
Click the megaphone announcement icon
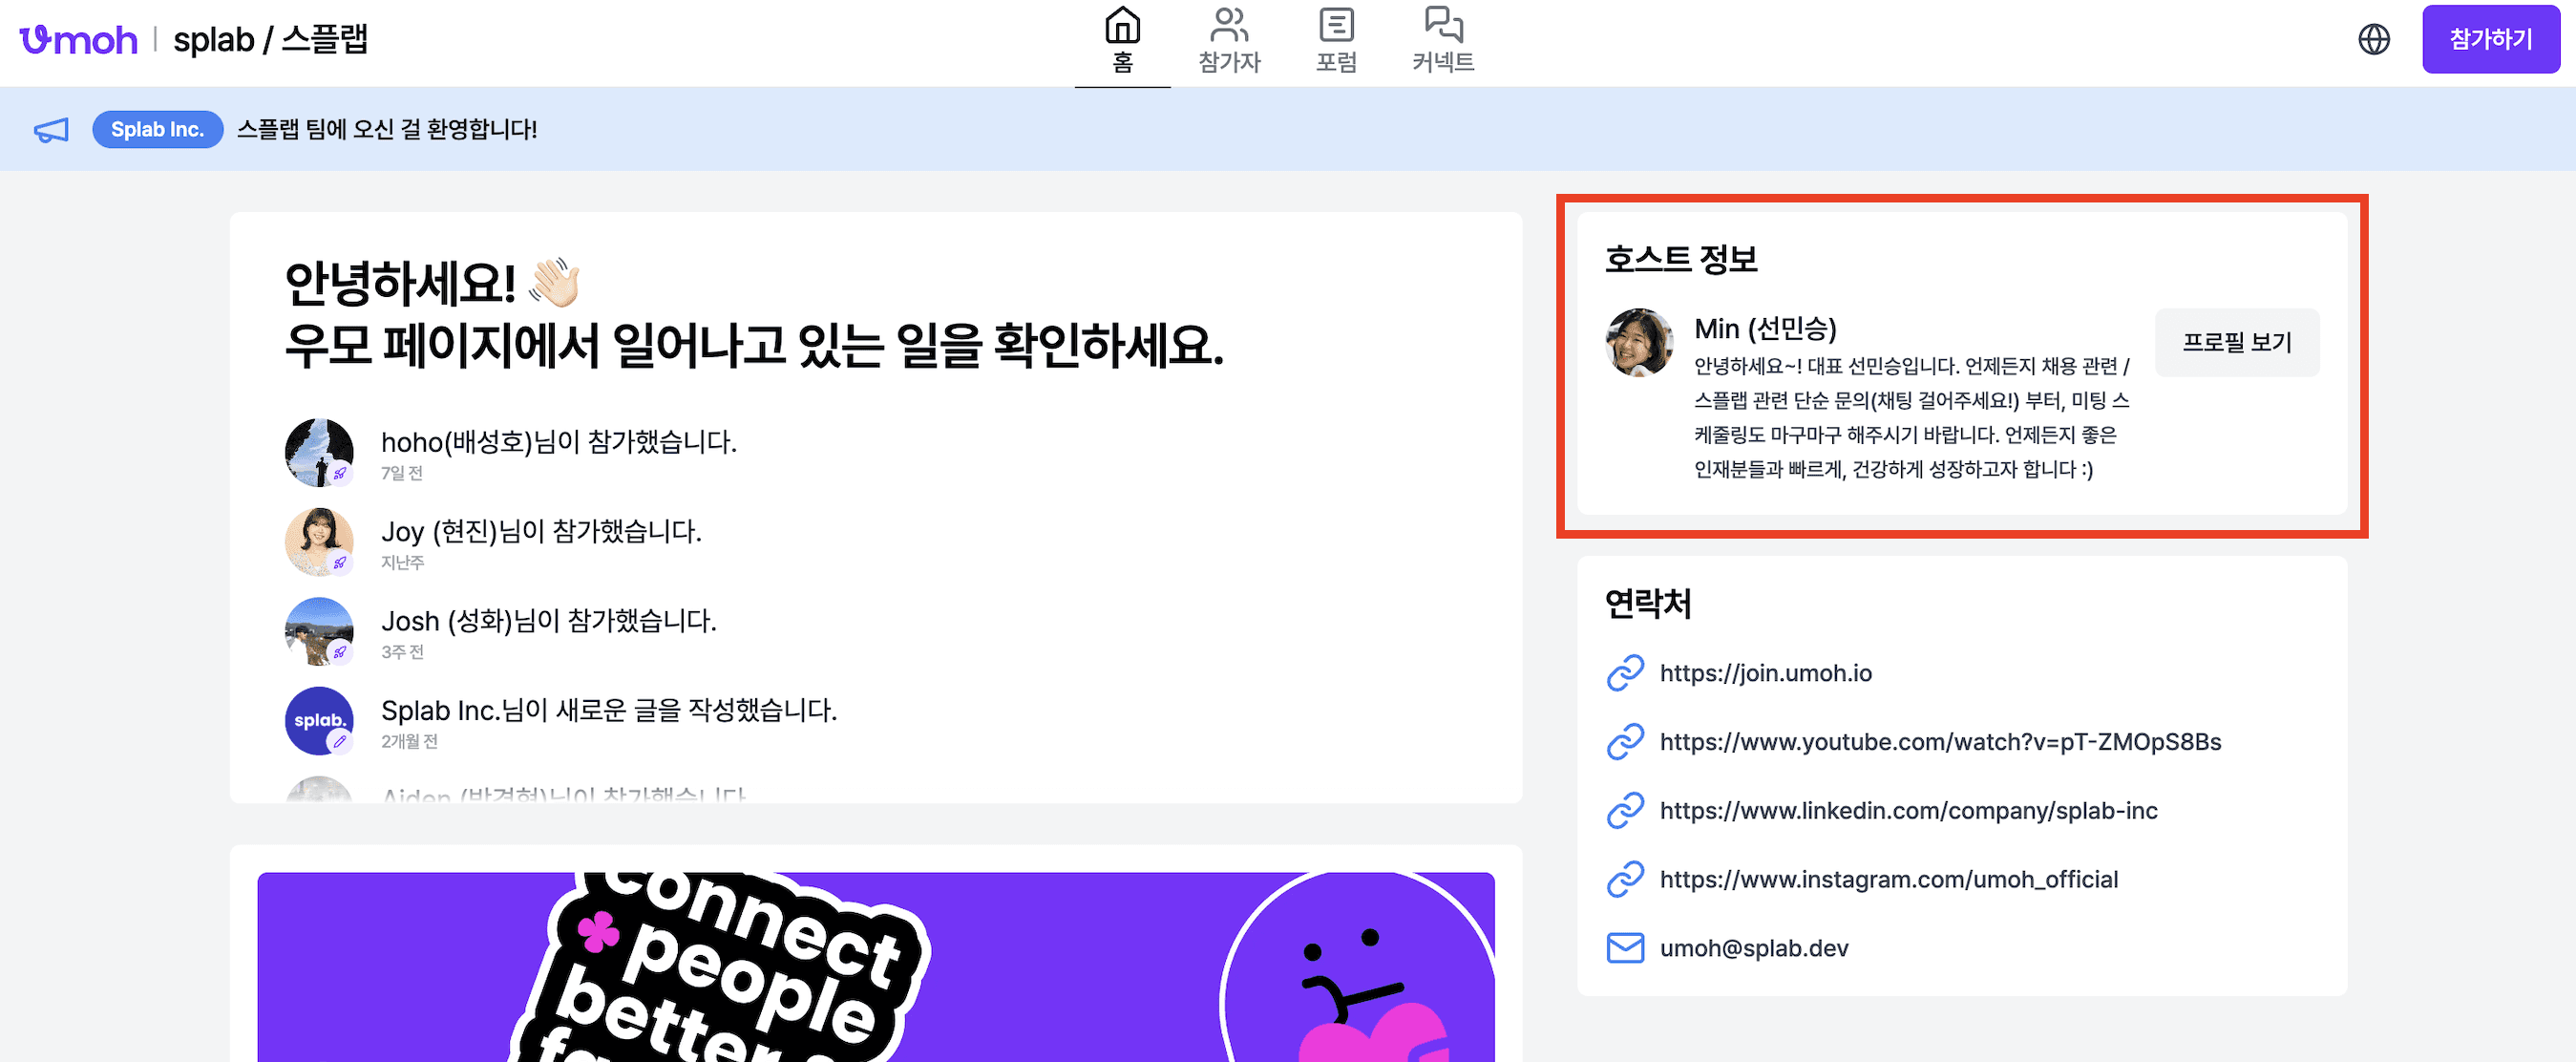pyautogui.click(x=51, y=130)
